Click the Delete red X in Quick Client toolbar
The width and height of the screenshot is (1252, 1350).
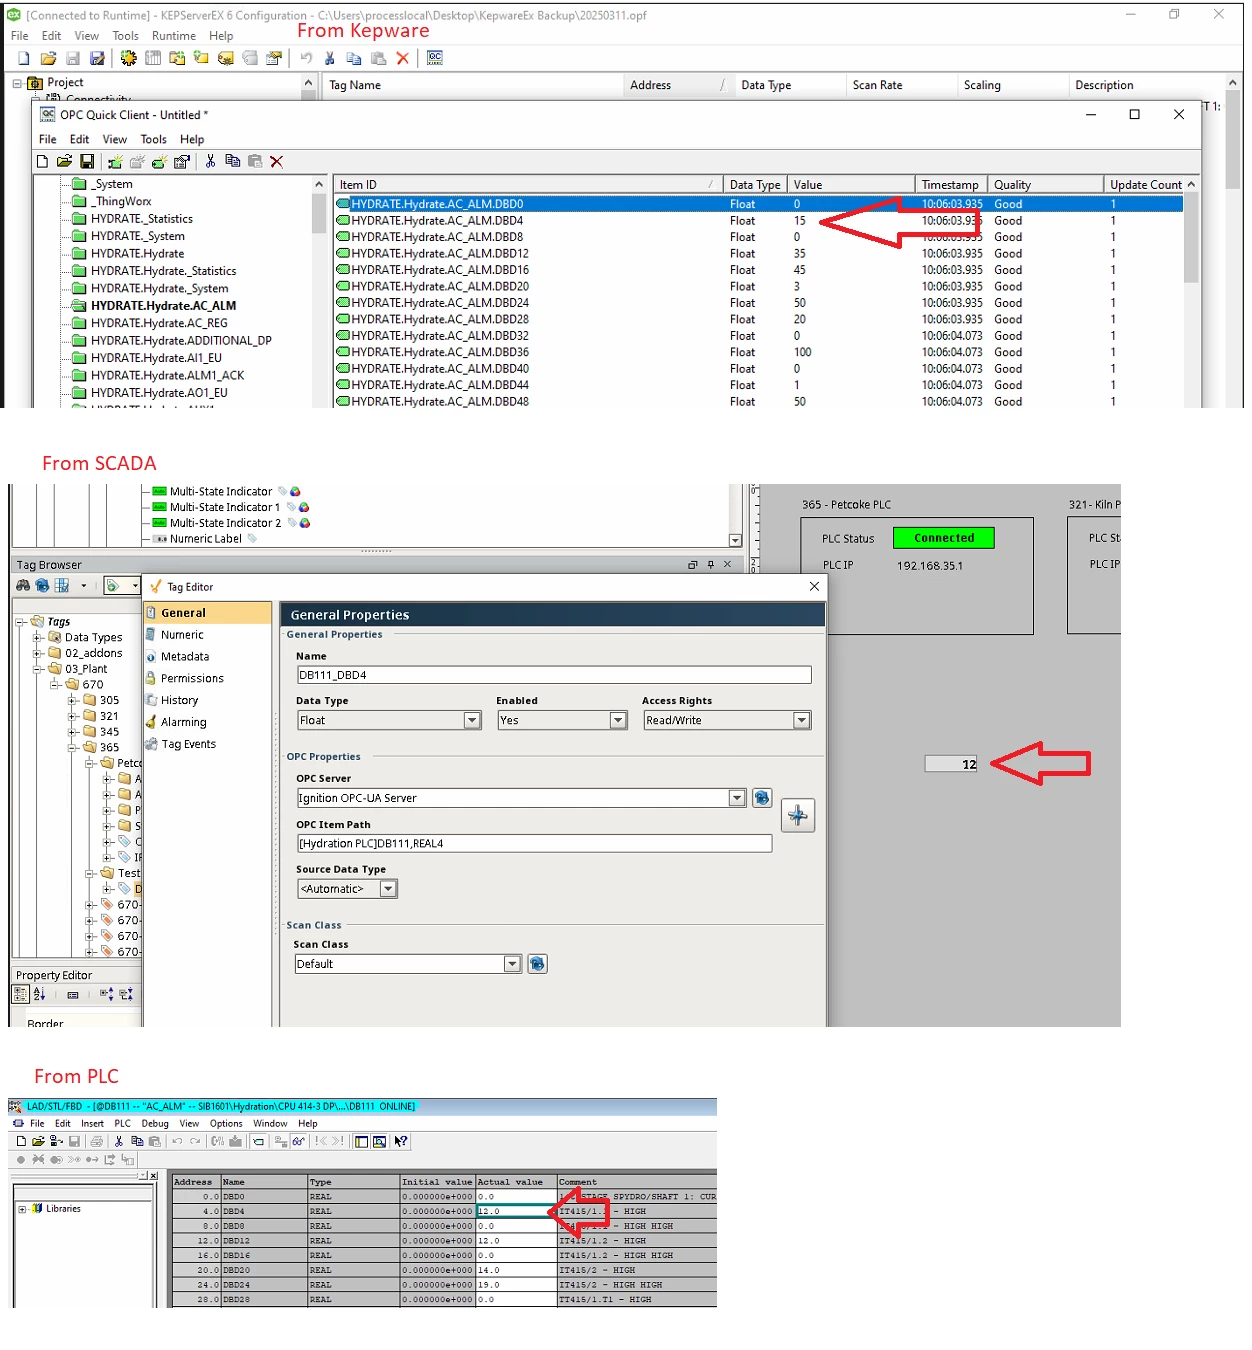tap(277, 161)
